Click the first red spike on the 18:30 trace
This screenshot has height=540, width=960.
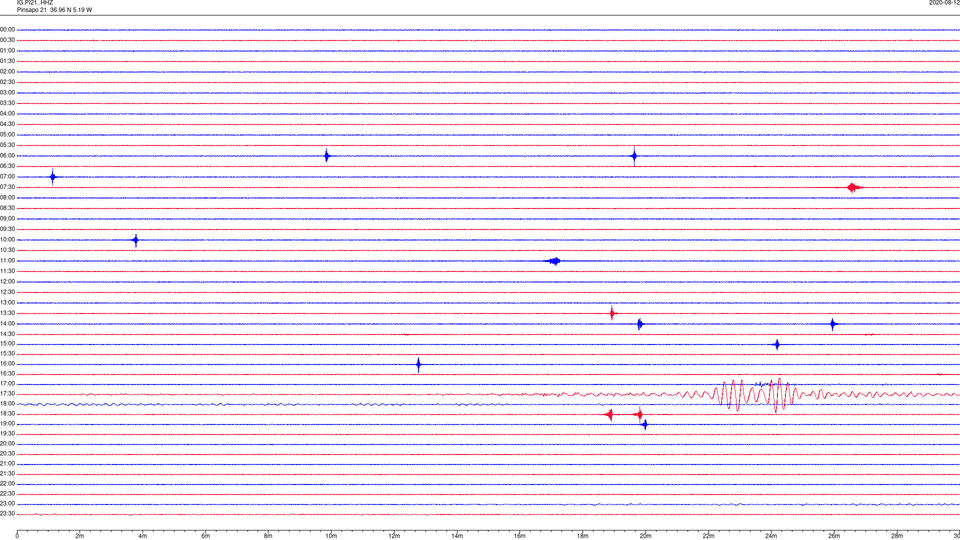[609, 414]
